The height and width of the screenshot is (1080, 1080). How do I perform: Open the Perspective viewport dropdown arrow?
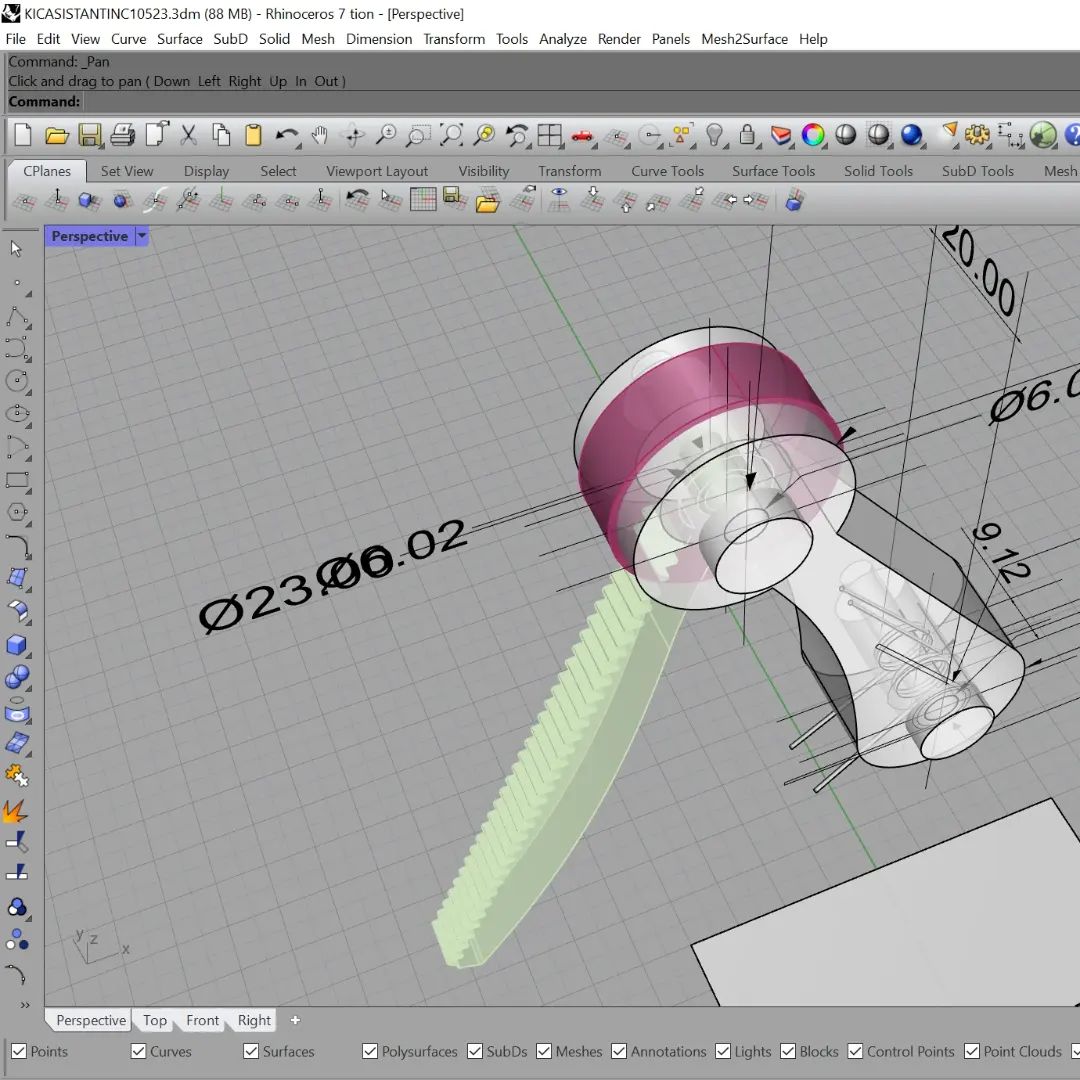point(142,236)
